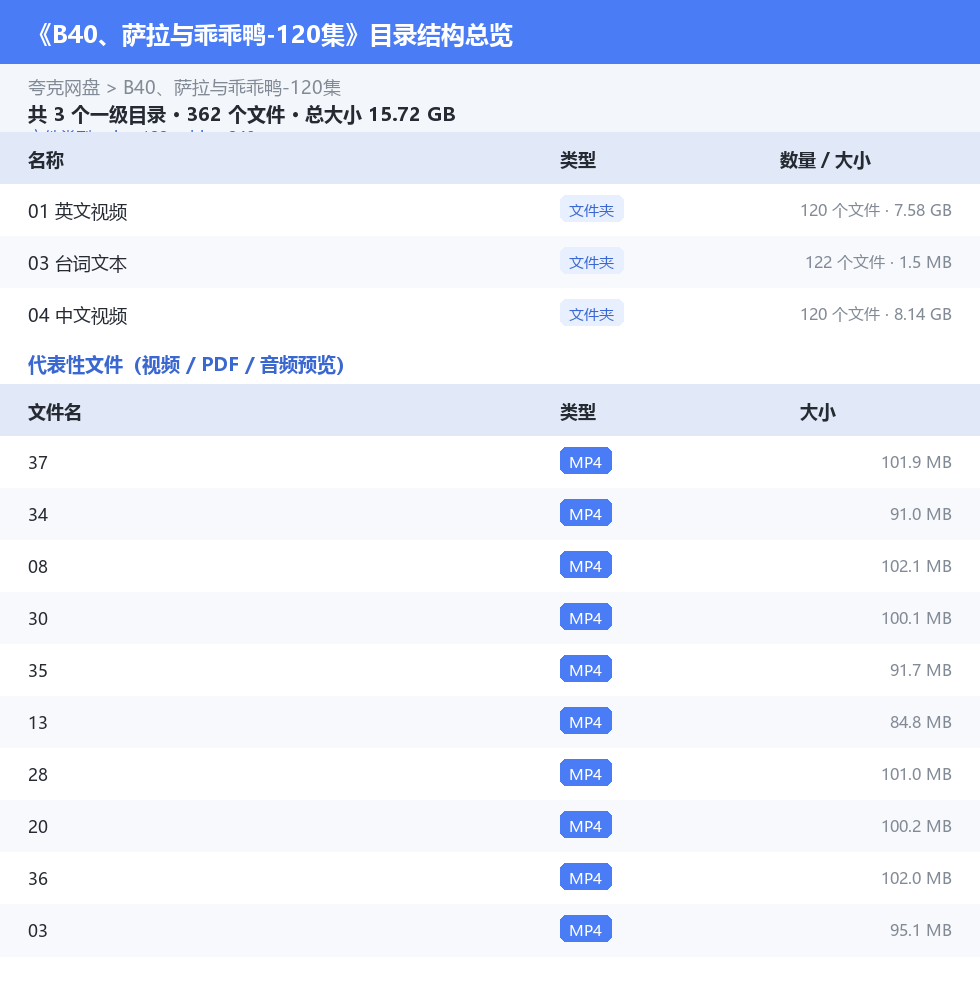Click the 文件名 column header

click(x=55, y=412)
